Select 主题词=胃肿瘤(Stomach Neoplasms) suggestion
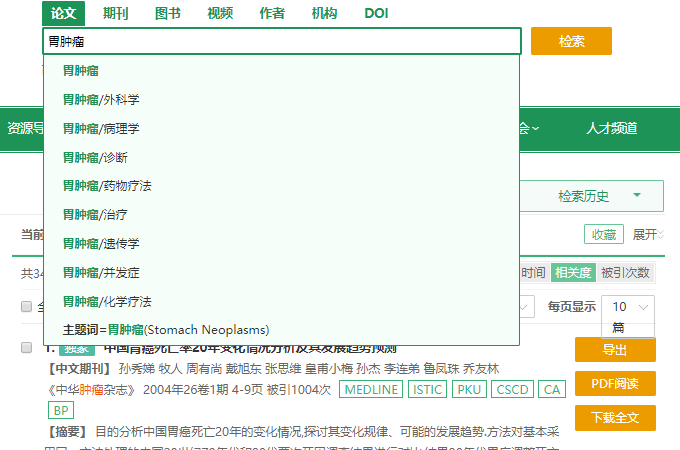Viewport: 680px width, 450px height. point(165,329)
